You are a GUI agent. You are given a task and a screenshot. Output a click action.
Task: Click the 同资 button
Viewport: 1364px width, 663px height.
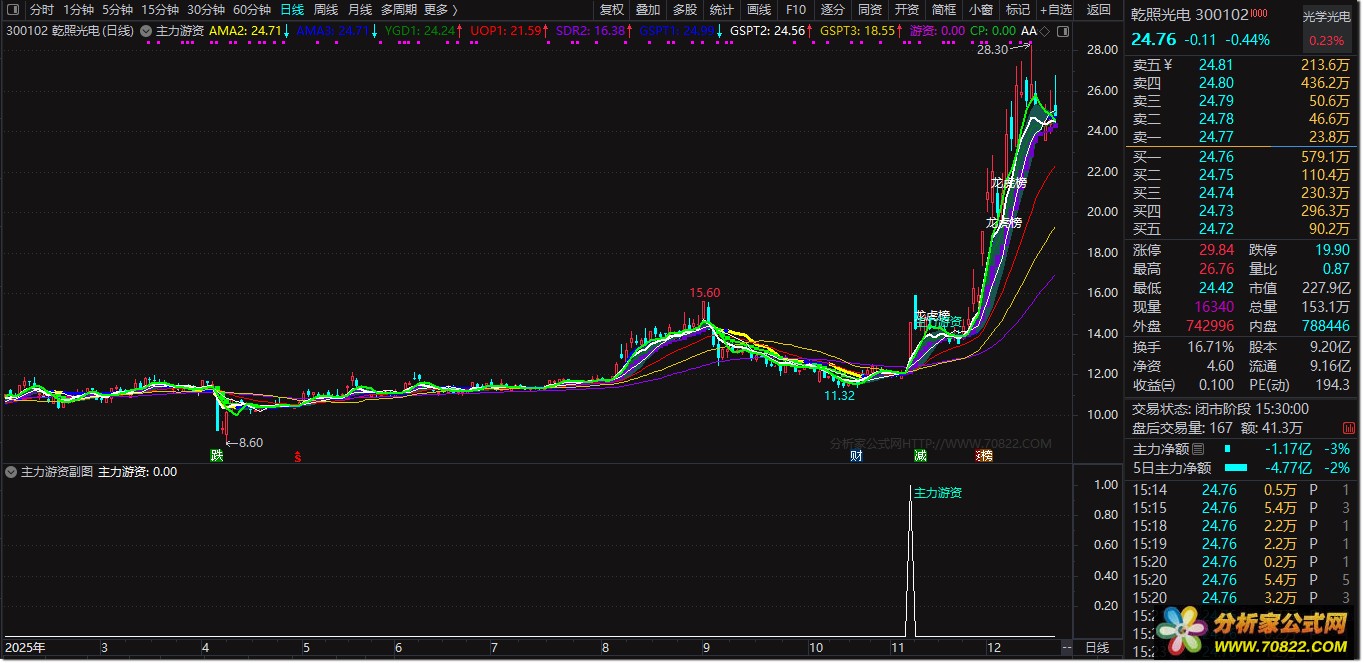click(x=869, y=10)
